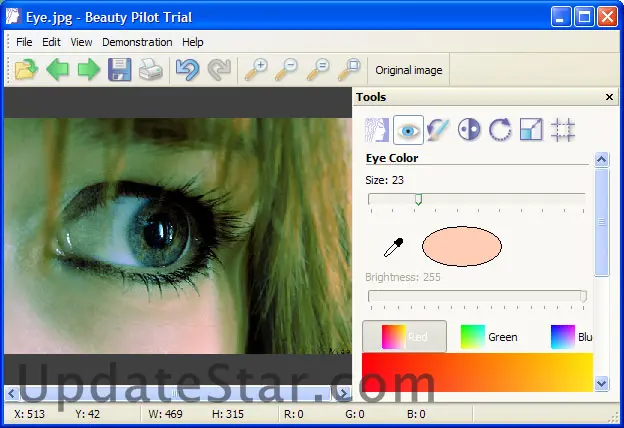The width and height of the screenshot is (624, 428).
Task: Choose the Crop tool icon
Action: (x=563, y=129)
